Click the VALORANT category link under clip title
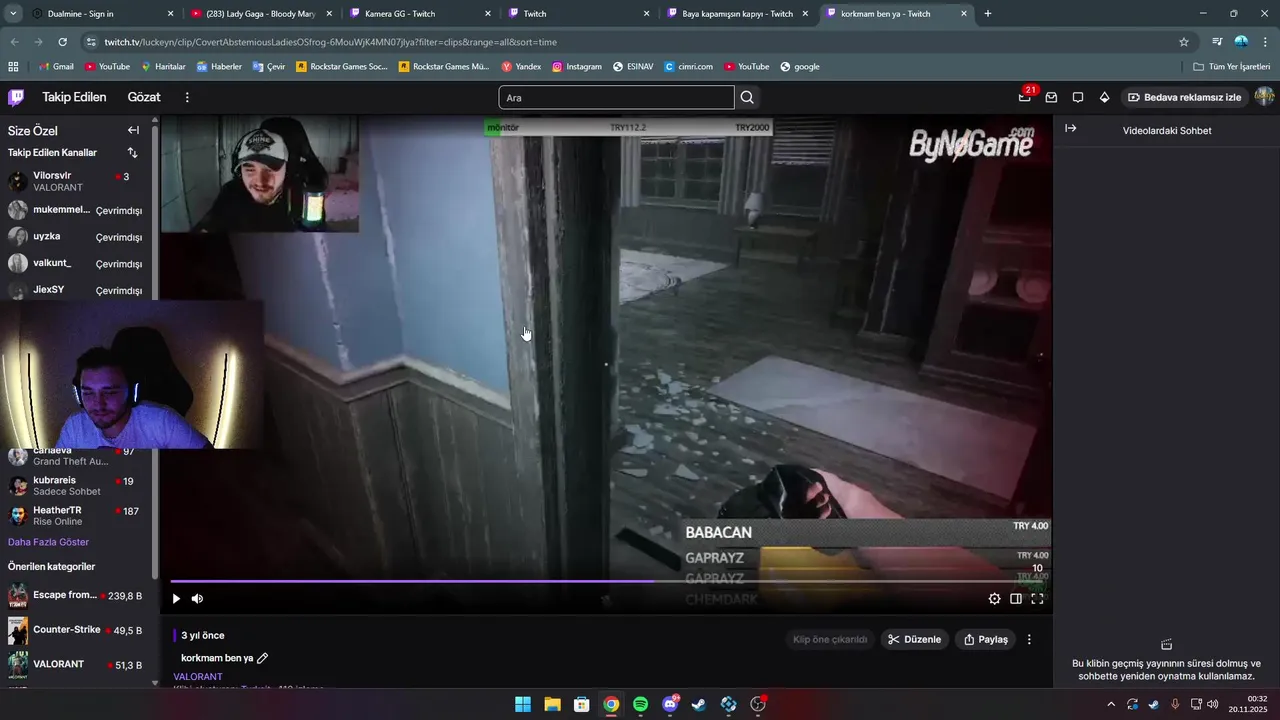Viewport: 1280px width, 720px height. pyautogui.click(x=198, y=677)
